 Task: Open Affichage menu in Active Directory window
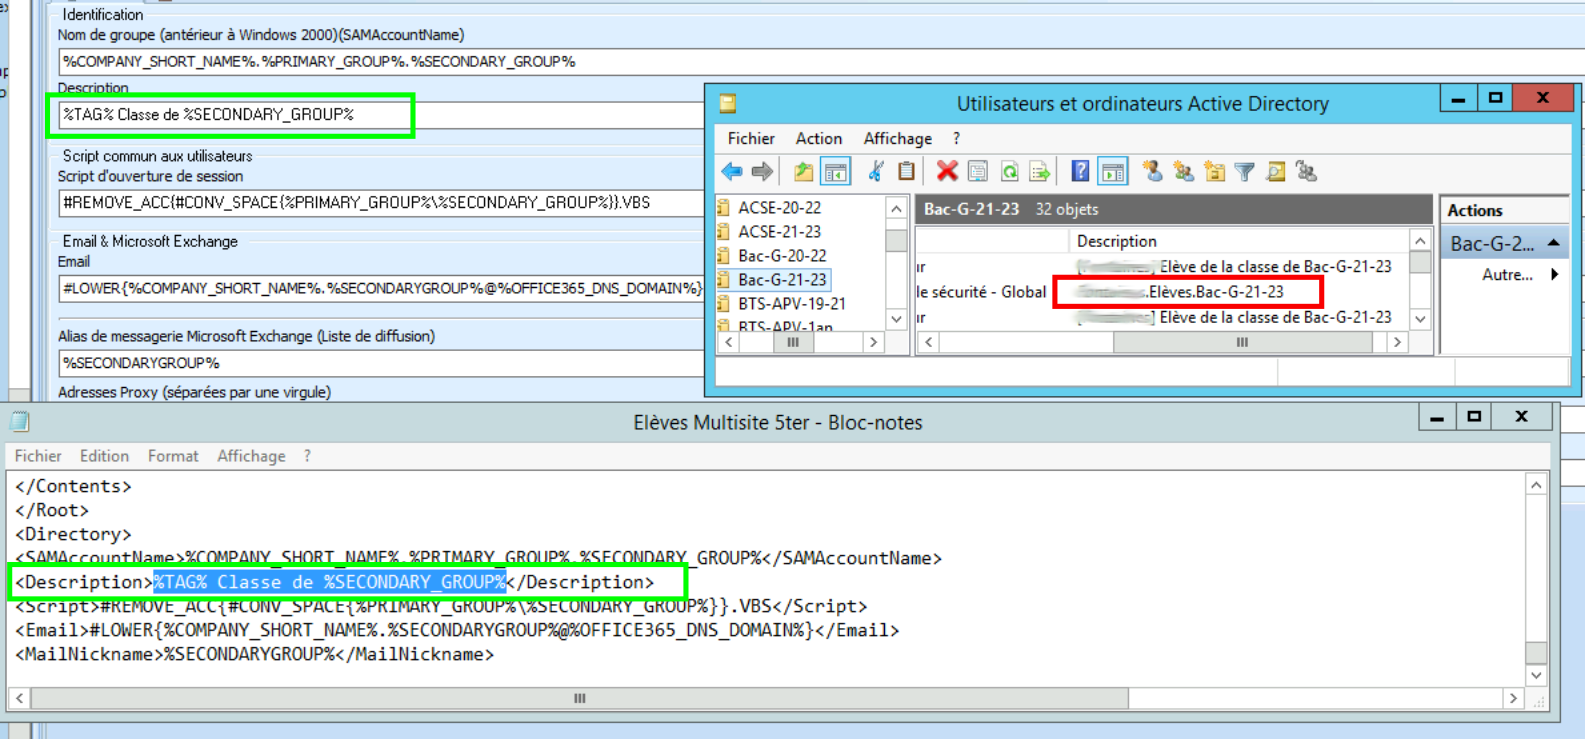[x=898, y=138]
